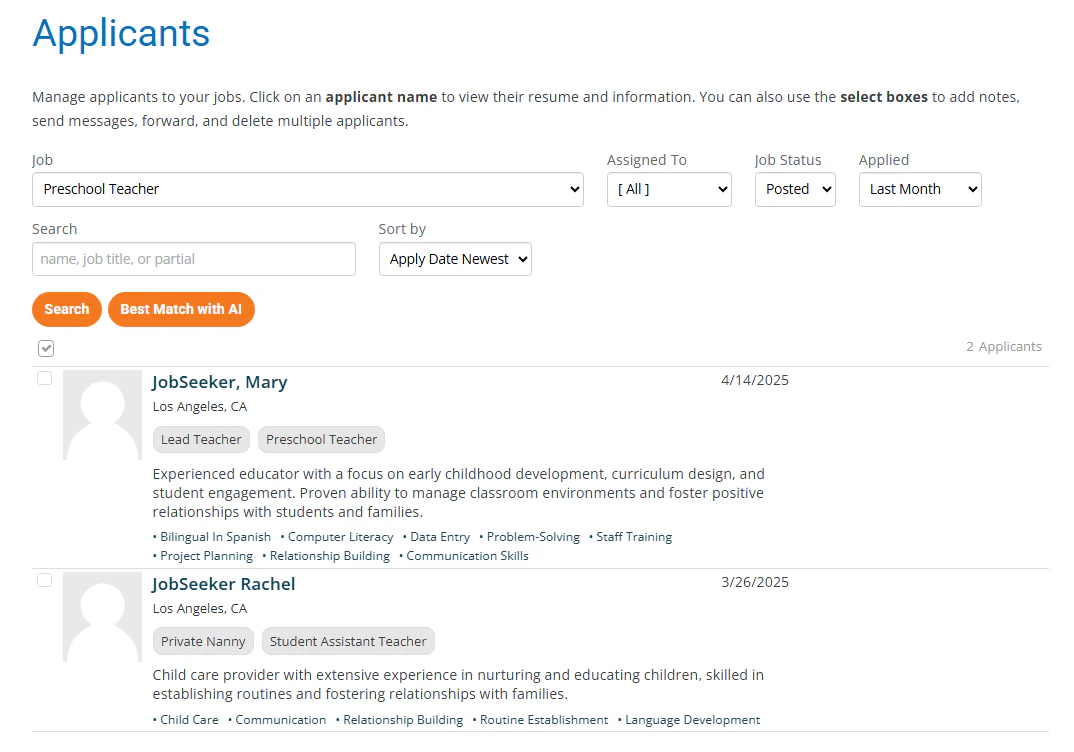Click the Search button
The width and height of the screenshot is (1074, 752).
(66, 309)
